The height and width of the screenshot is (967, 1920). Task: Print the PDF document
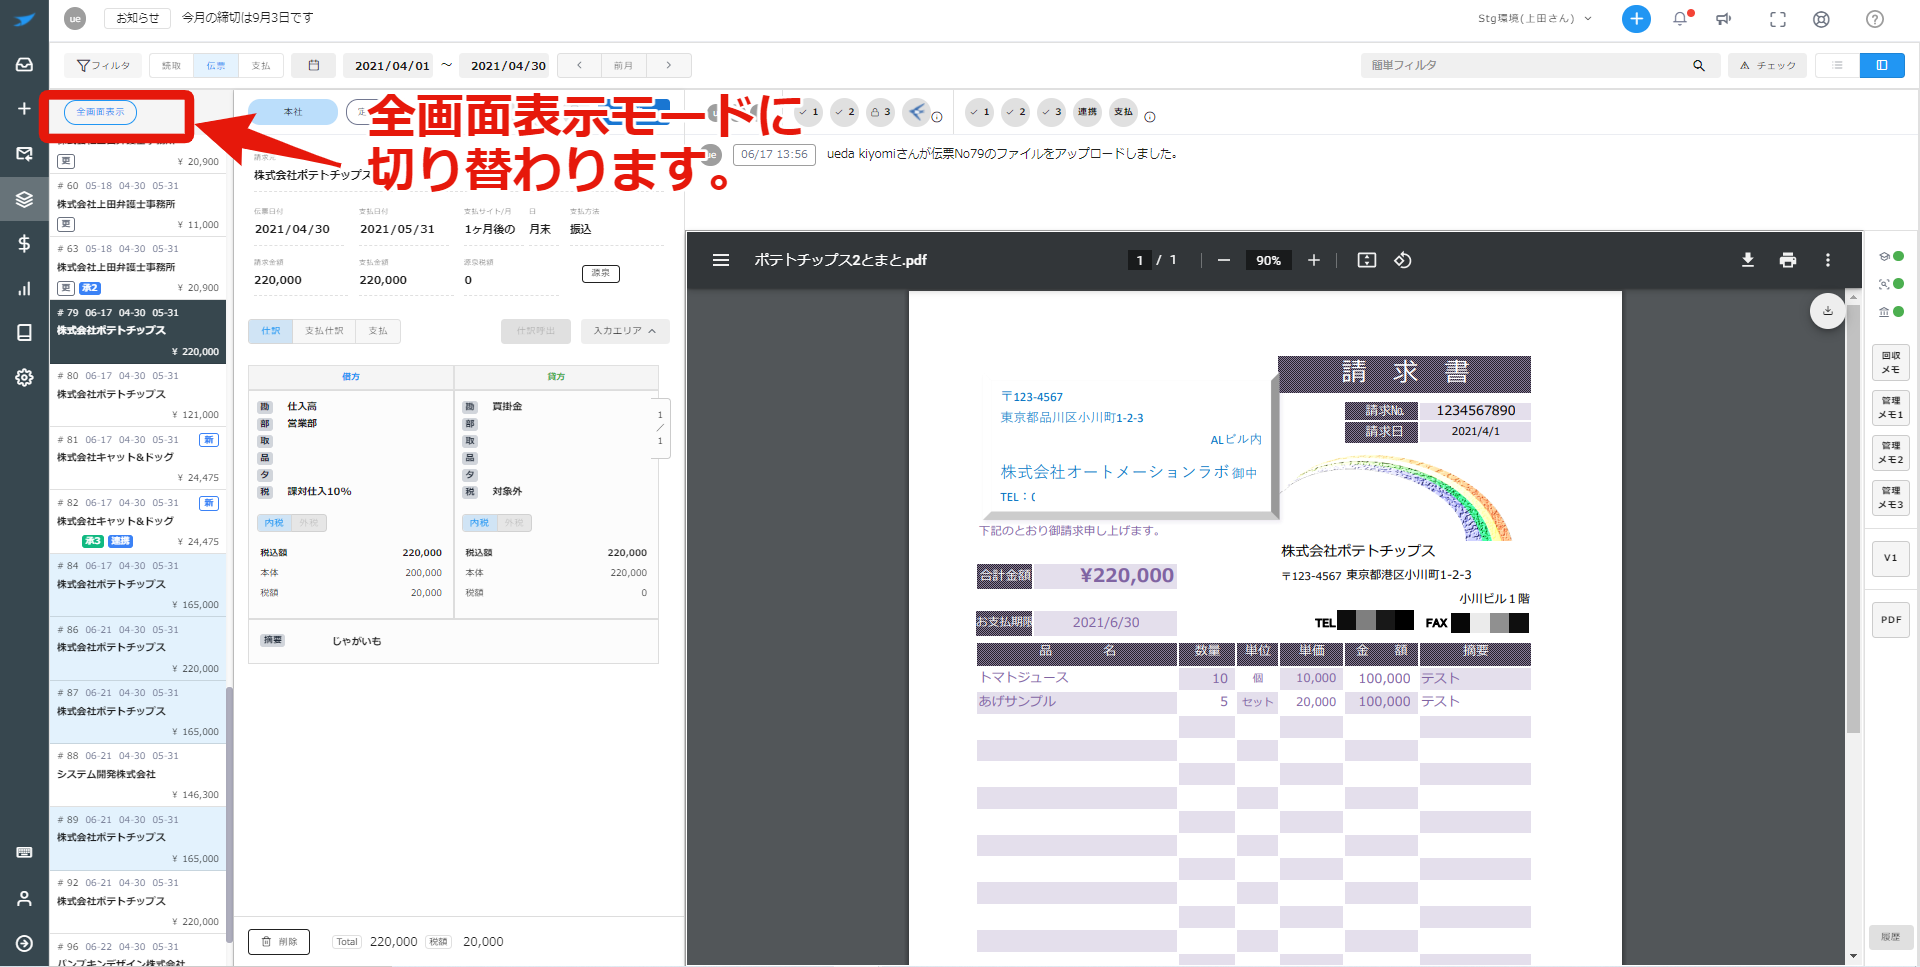(x=1788, y=260)
